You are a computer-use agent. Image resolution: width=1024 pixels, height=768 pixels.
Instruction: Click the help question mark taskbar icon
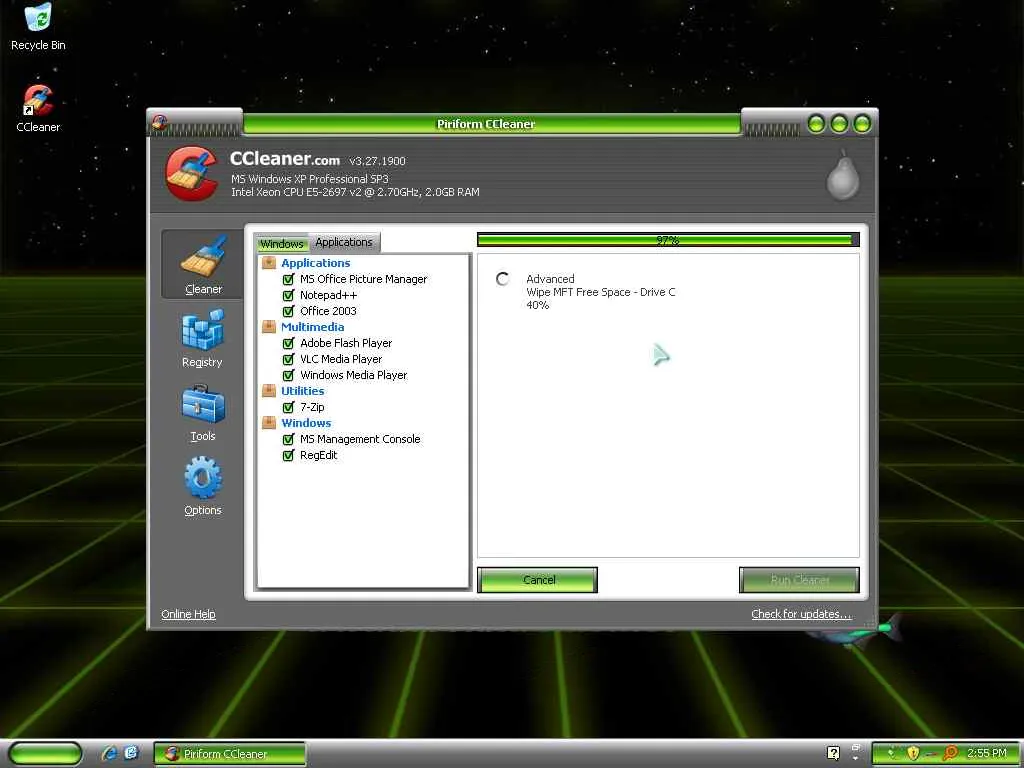click(833, 753)
